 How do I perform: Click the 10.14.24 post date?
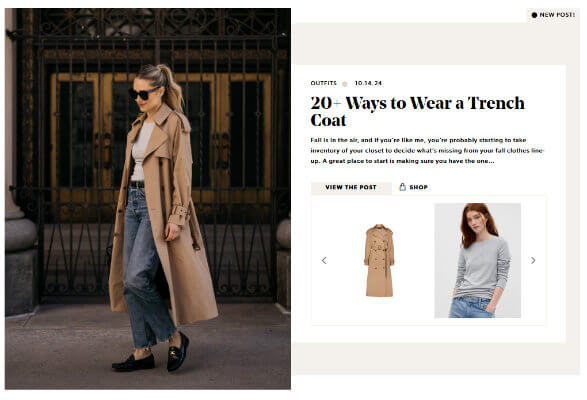[x=368, y=83]
